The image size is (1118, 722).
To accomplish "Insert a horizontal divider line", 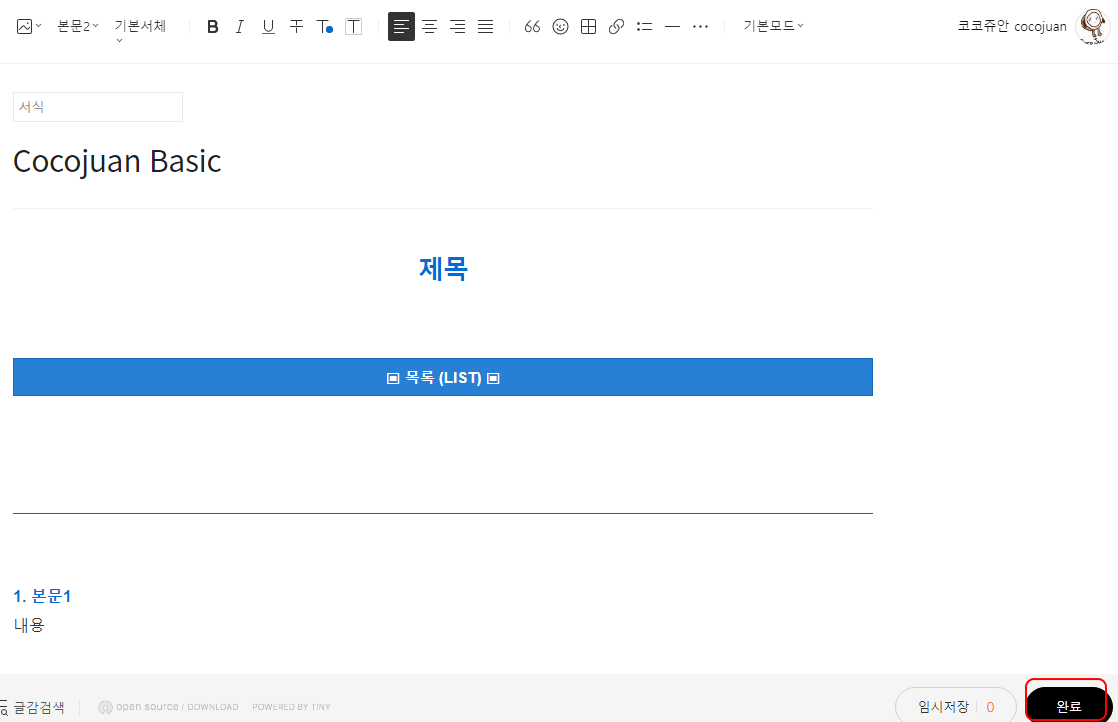I will [672, 27].
